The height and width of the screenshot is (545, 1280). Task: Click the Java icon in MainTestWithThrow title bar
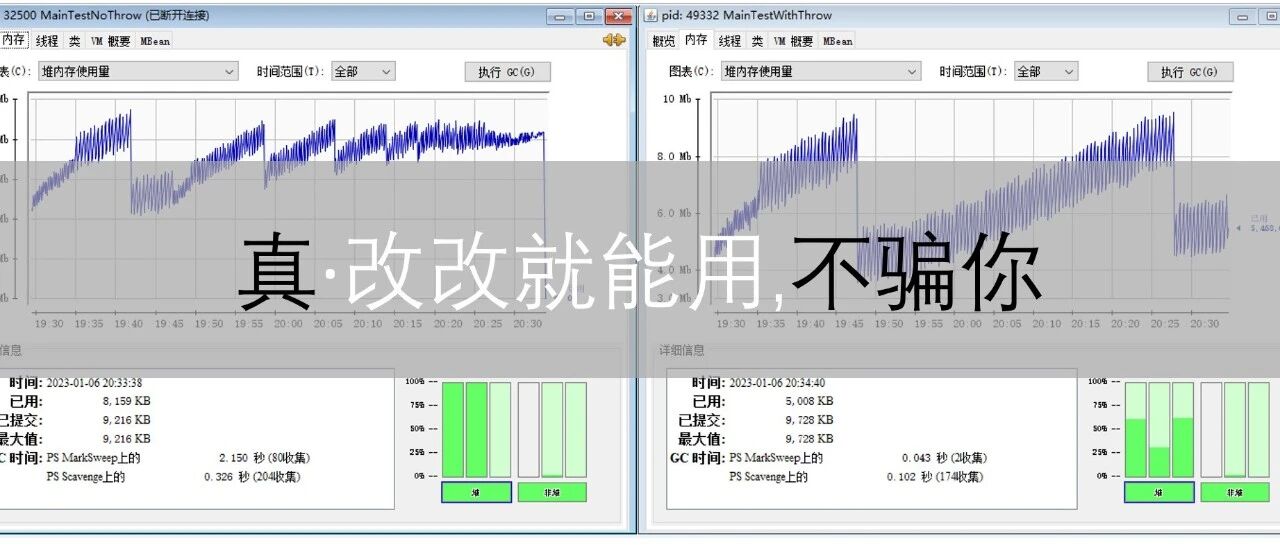click(651, 15)
